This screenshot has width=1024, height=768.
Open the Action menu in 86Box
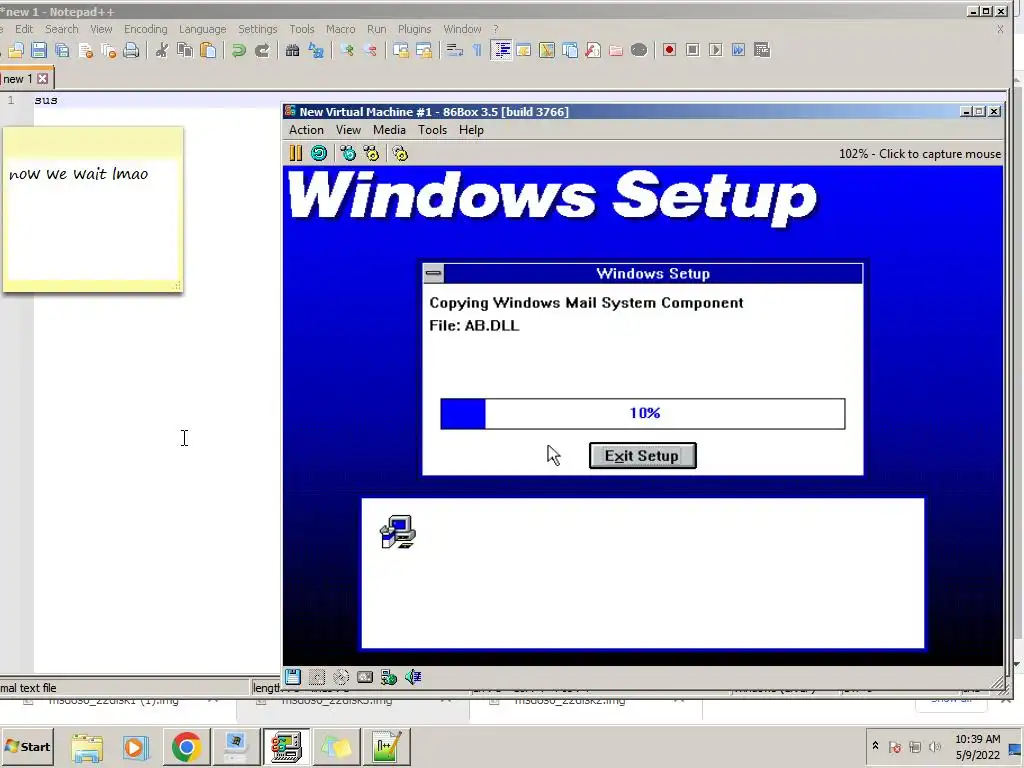(306, 130)
